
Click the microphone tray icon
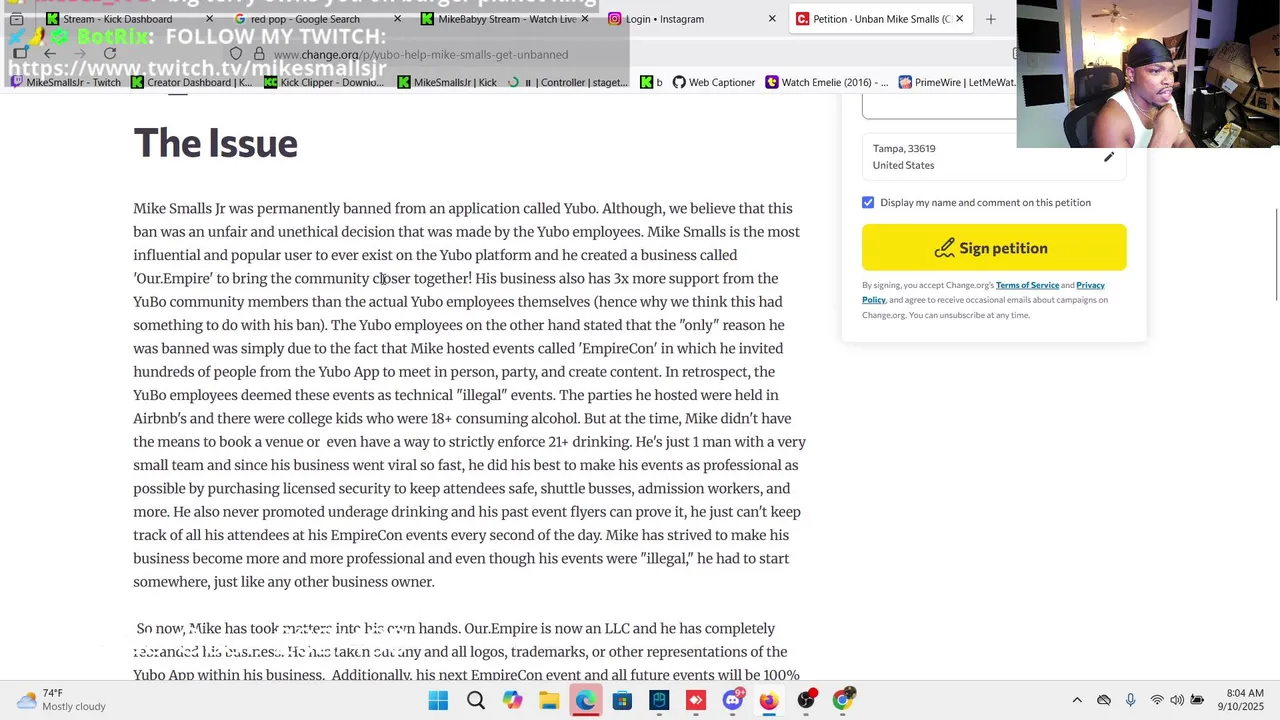coord(1130,700)
